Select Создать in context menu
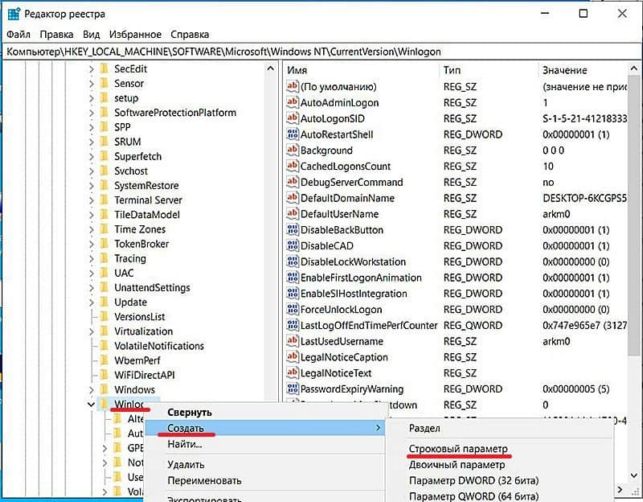This screenshot has width=643, height=502. pos(264,428)
